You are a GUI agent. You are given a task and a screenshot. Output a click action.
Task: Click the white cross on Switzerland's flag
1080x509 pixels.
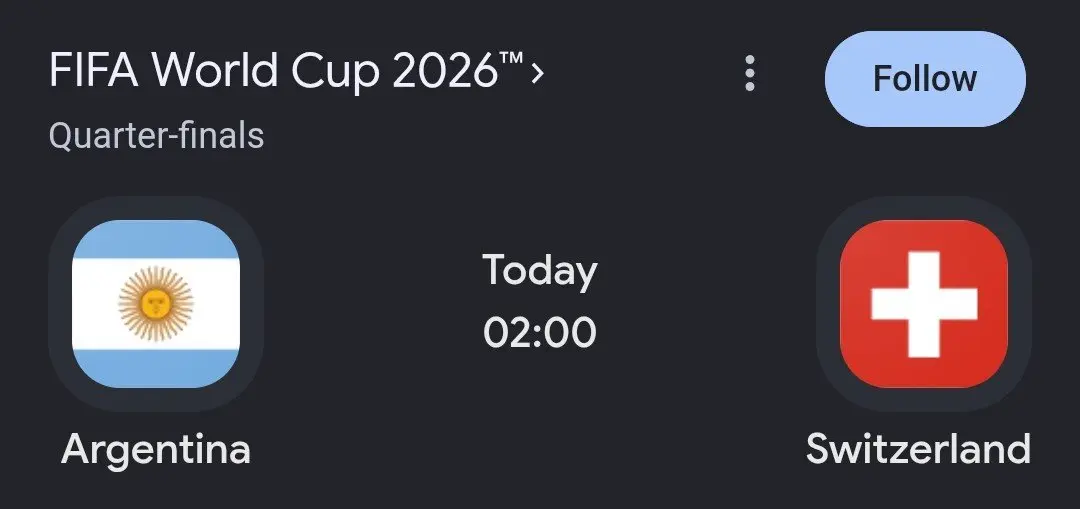924,304
